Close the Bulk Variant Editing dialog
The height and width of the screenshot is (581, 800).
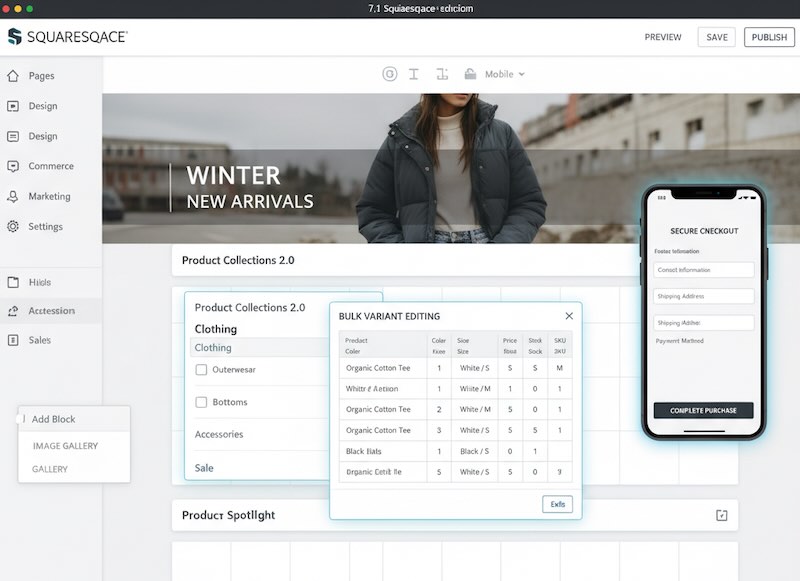coord(569,316)
